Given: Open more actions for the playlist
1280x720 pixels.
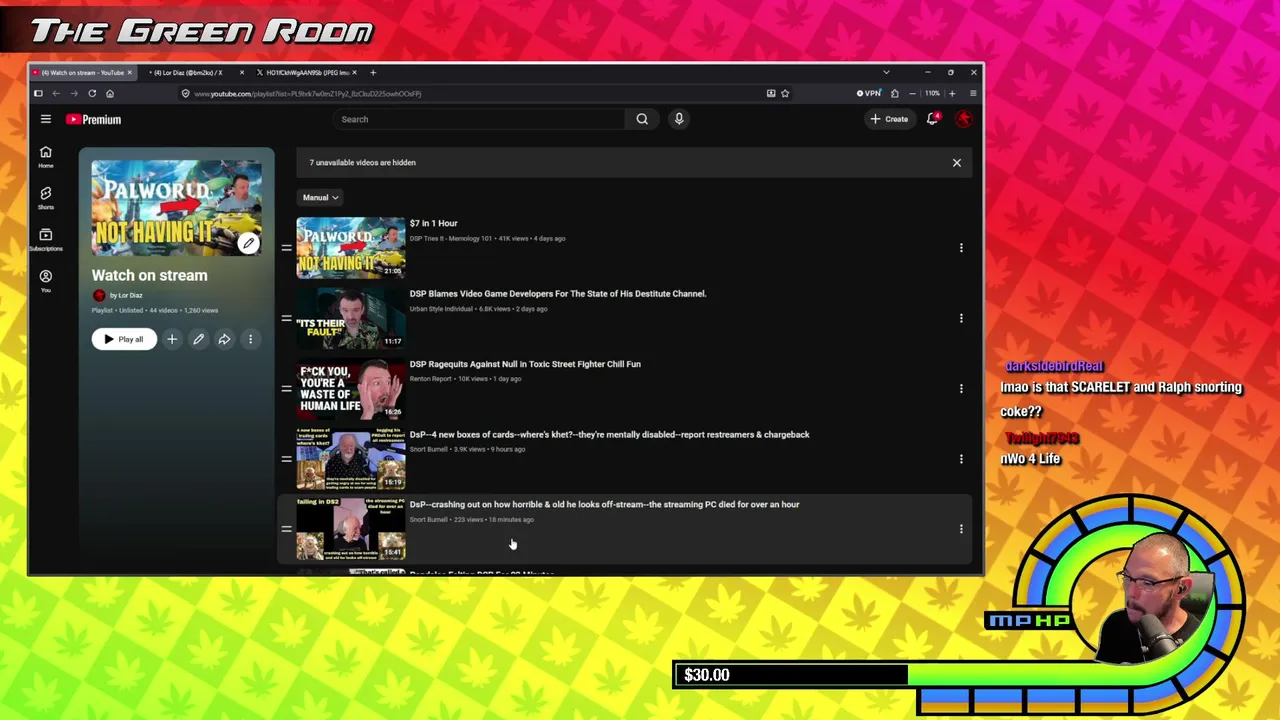Looking at the screenshot, I should [x=251, y=339].
